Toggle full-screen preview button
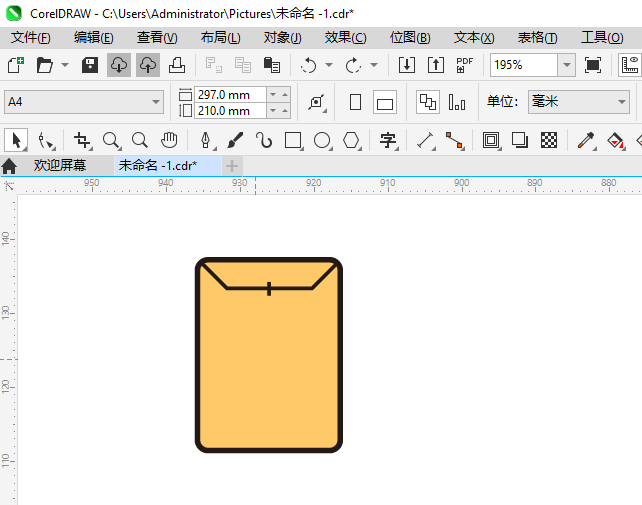 click(593, 65)
